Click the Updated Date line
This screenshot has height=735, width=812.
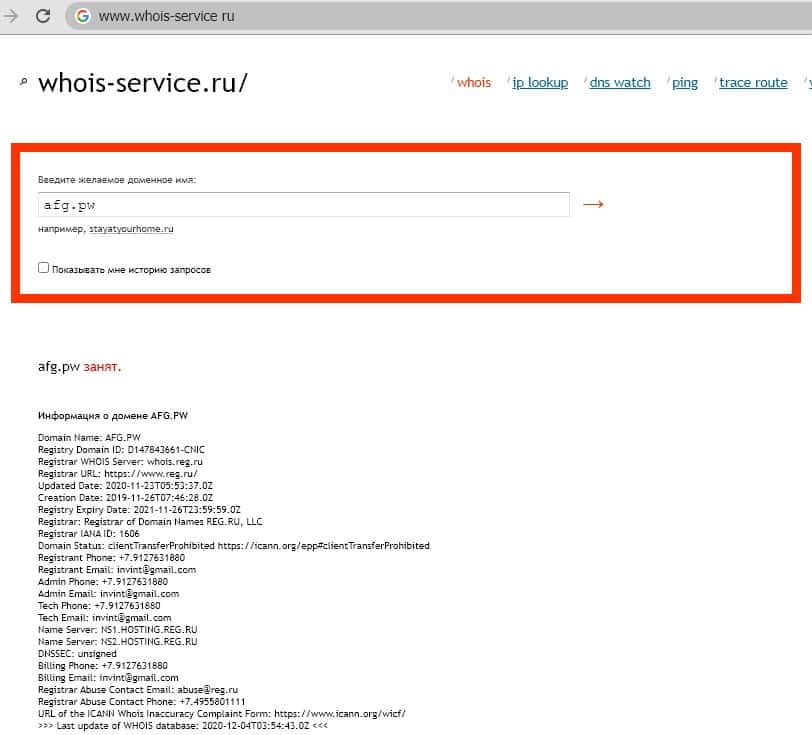(x=125, y=486)
